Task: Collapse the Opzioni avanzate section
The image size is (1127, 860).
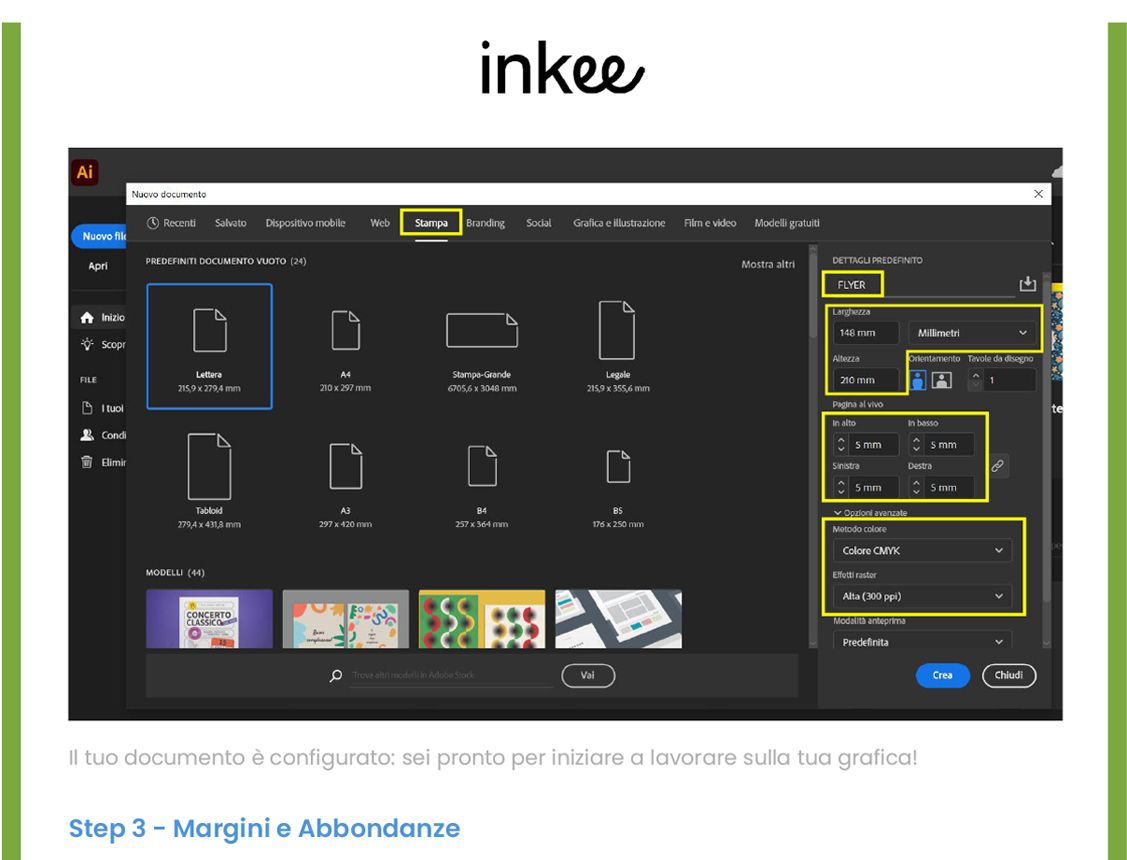Action: pyautogui.click(x=871, y=513)
